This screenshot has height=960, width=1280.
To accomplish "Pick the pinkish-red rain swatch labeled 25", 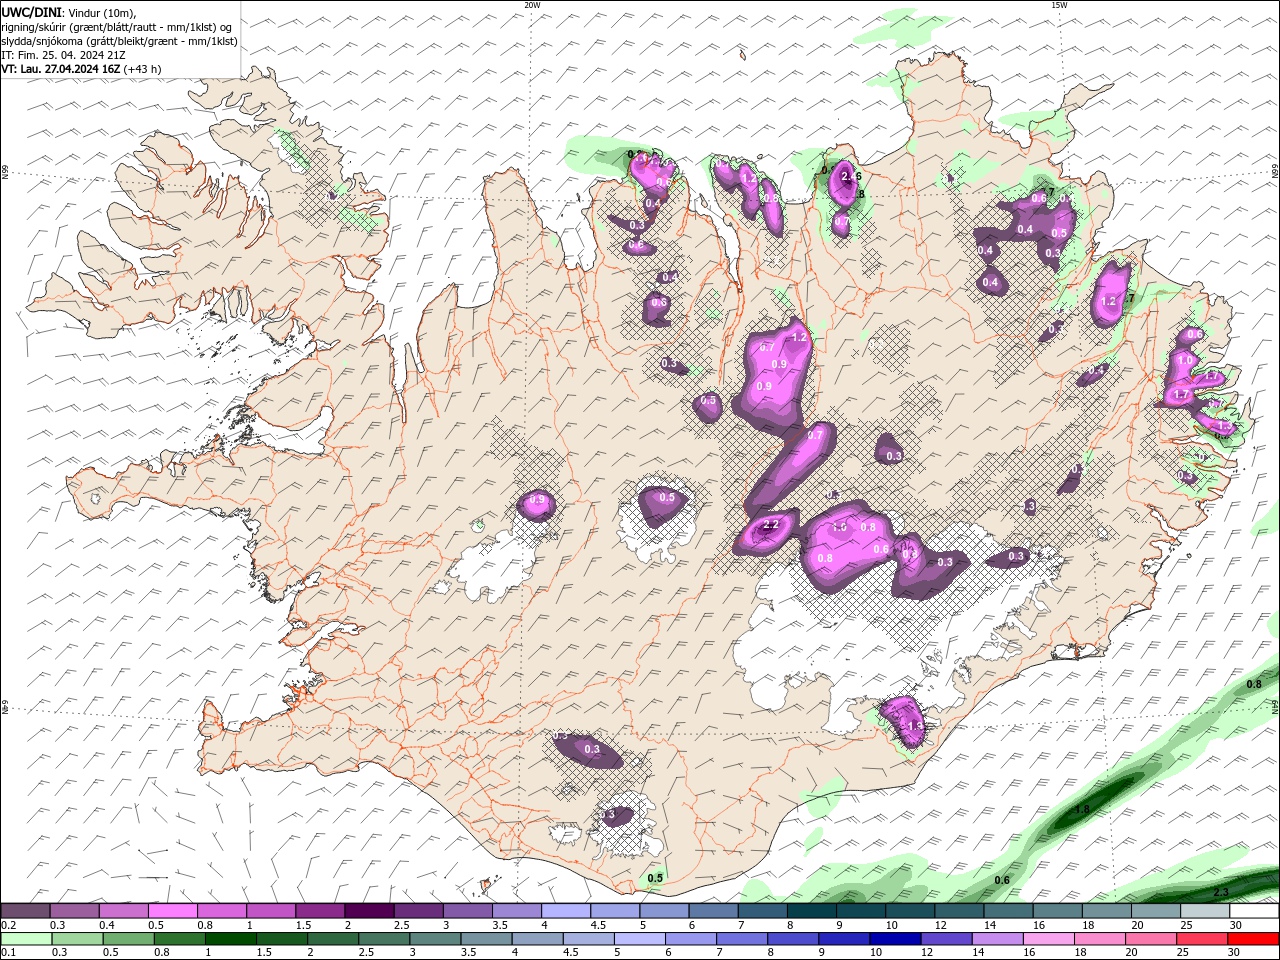I will (1202, 939).
